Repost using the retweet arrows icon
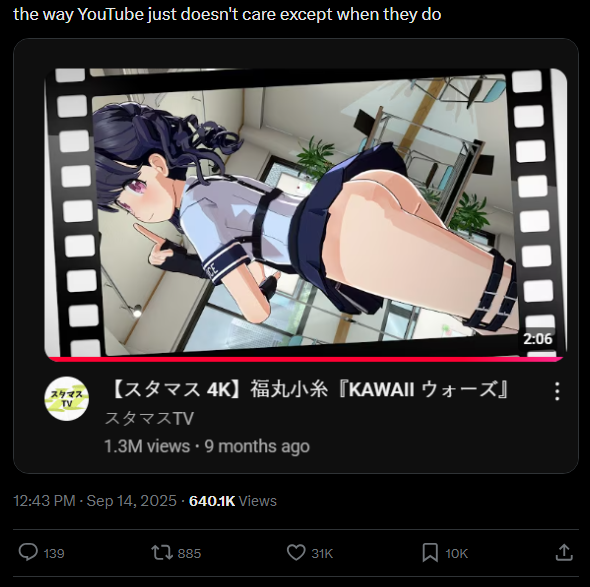 click(162, 553)
